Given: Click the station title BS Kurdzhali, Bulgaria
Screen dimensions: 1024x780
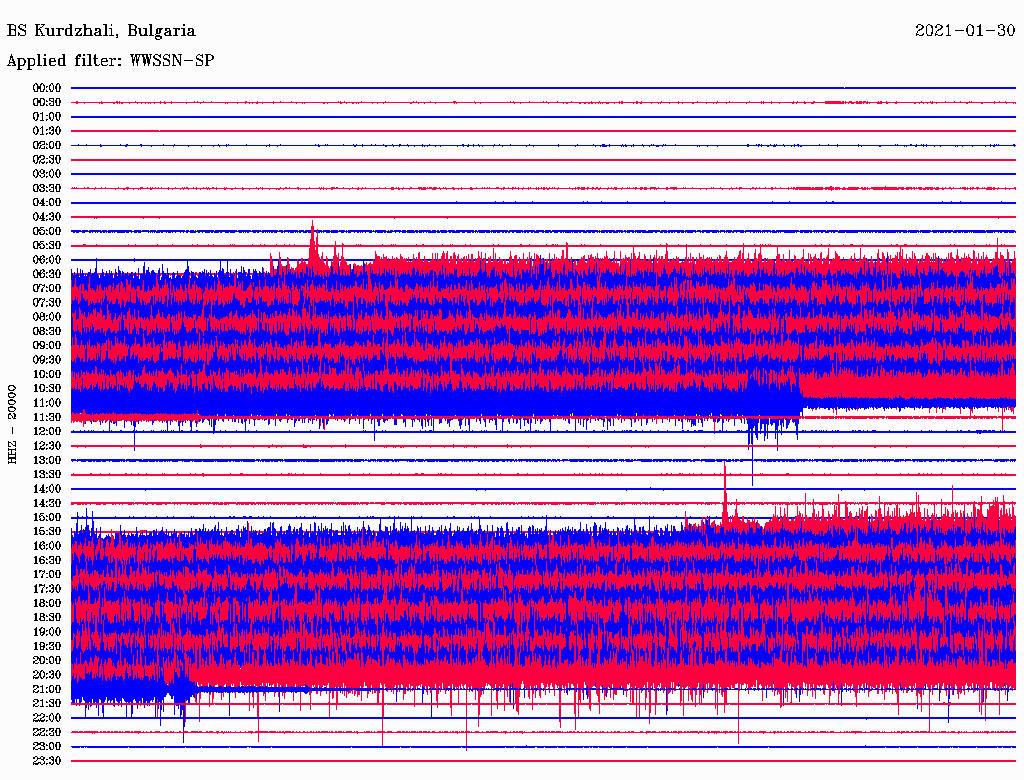Looking at the screenshot, I should [101, 31].
